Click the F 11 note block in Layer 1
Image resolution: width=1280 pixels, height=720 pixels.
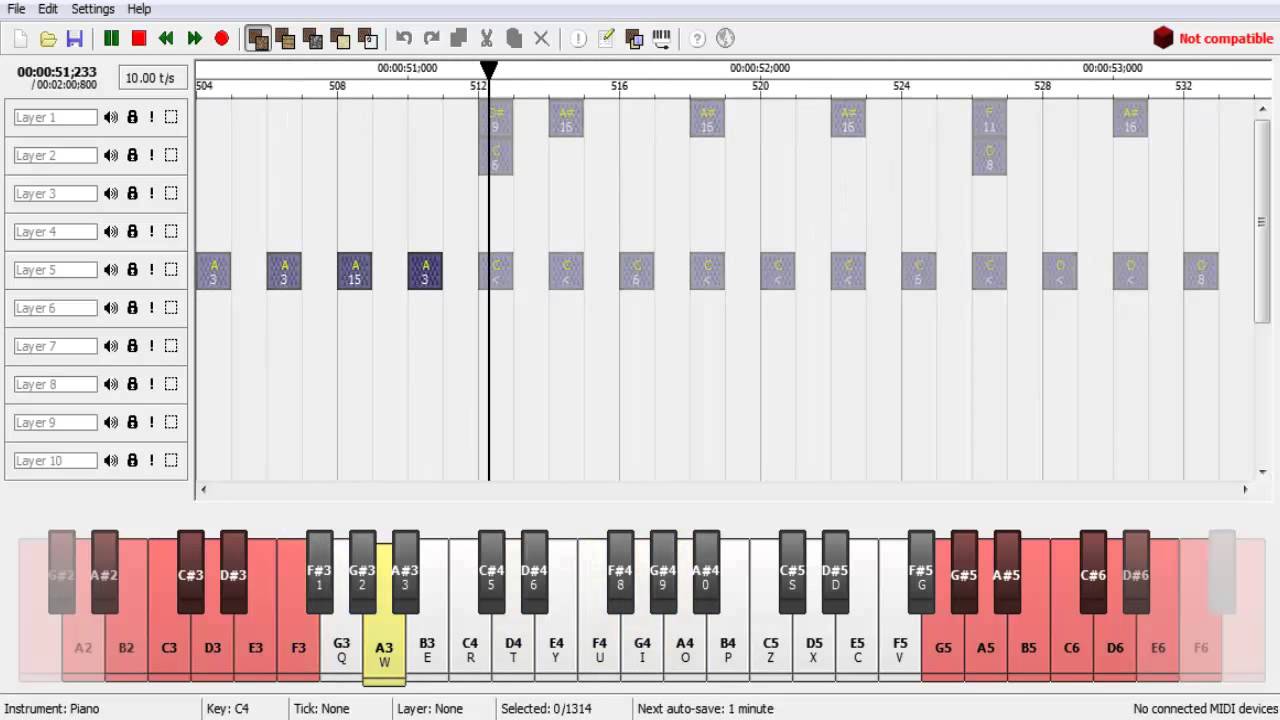(x=989, y=118)
